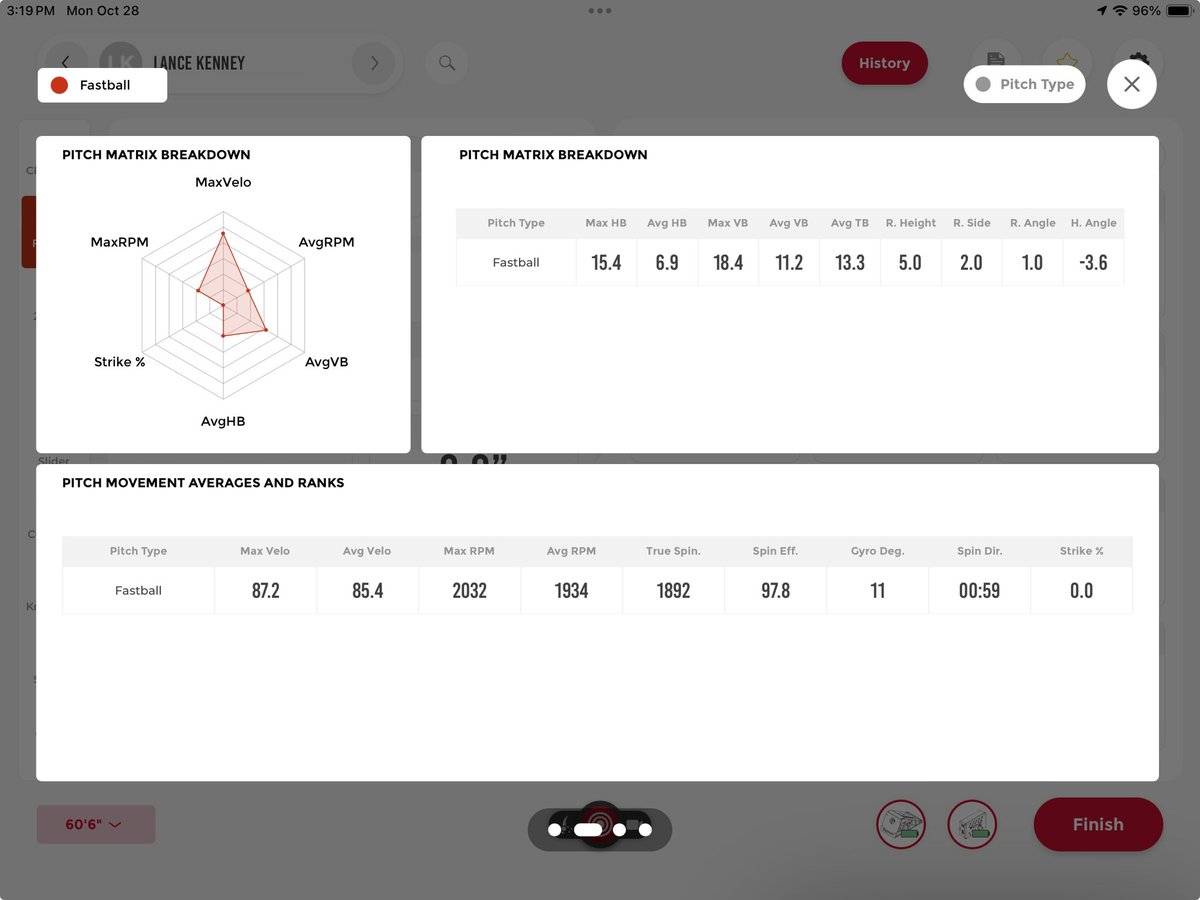1200x900 pixels.
Task: Tap the 85.4 Avg Velo value
Action: [x=368, y=590]
